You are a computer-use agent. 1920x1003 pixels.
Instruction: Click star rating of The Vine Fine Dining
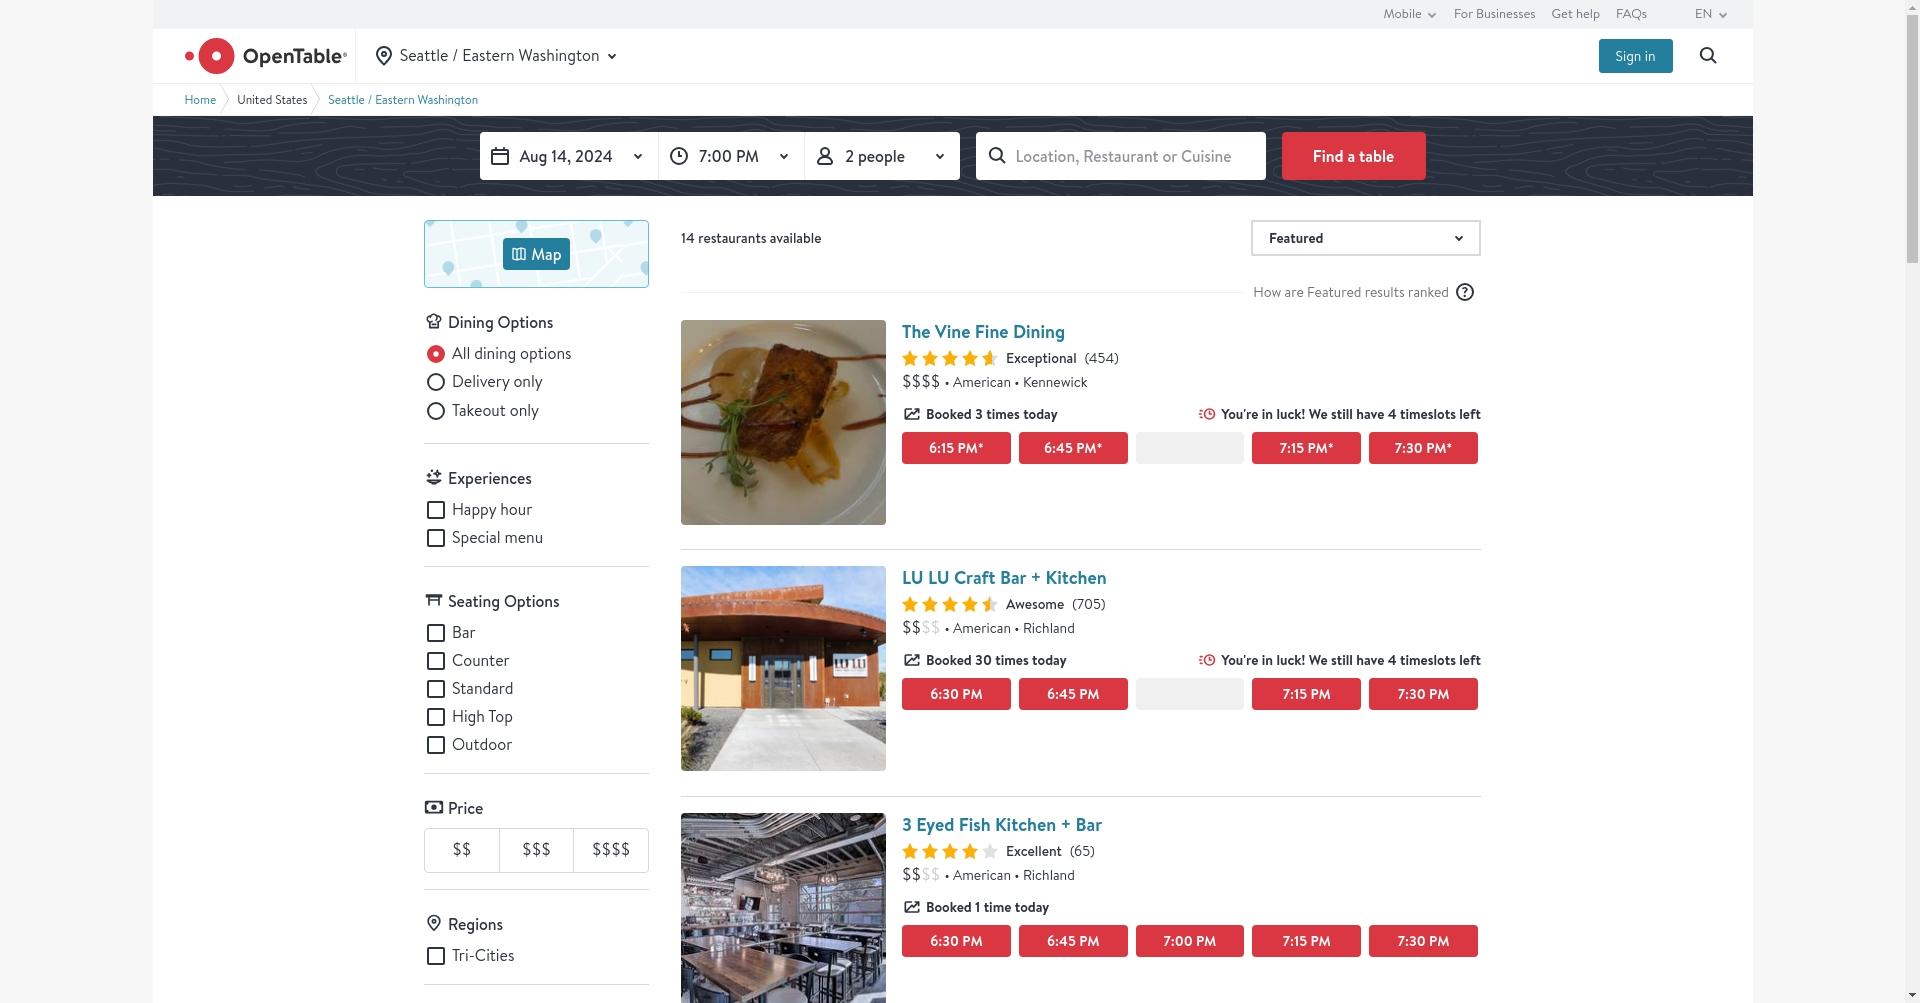coord(950,358)
